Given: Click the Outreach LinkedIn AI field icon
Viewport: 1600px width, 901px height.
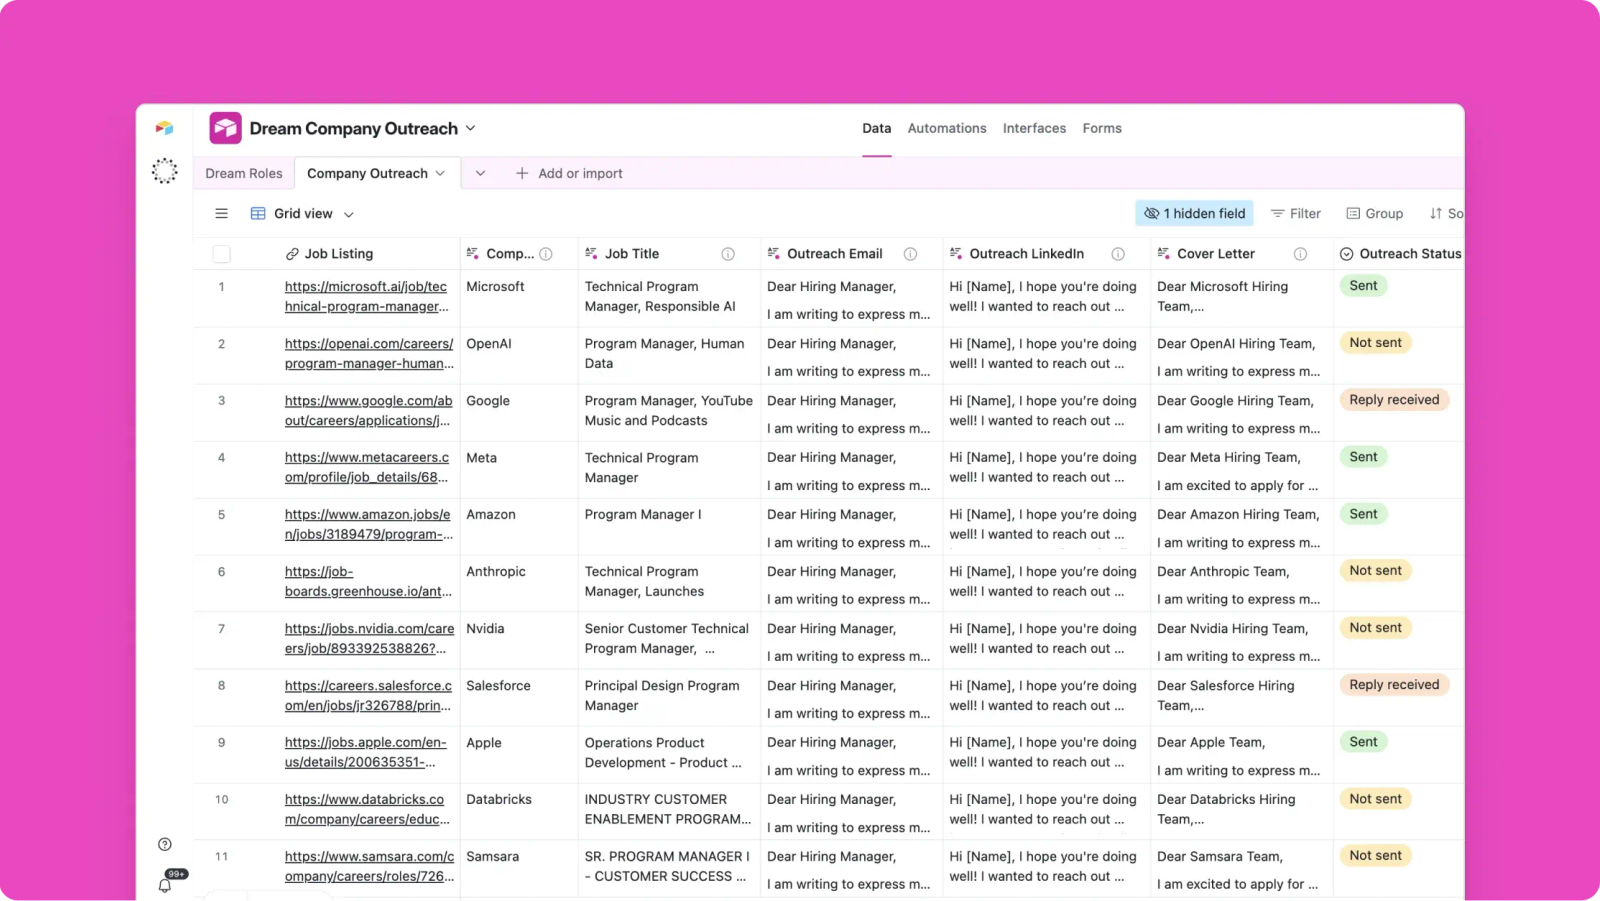Looking at the screenshot, I should coord(956,254).
